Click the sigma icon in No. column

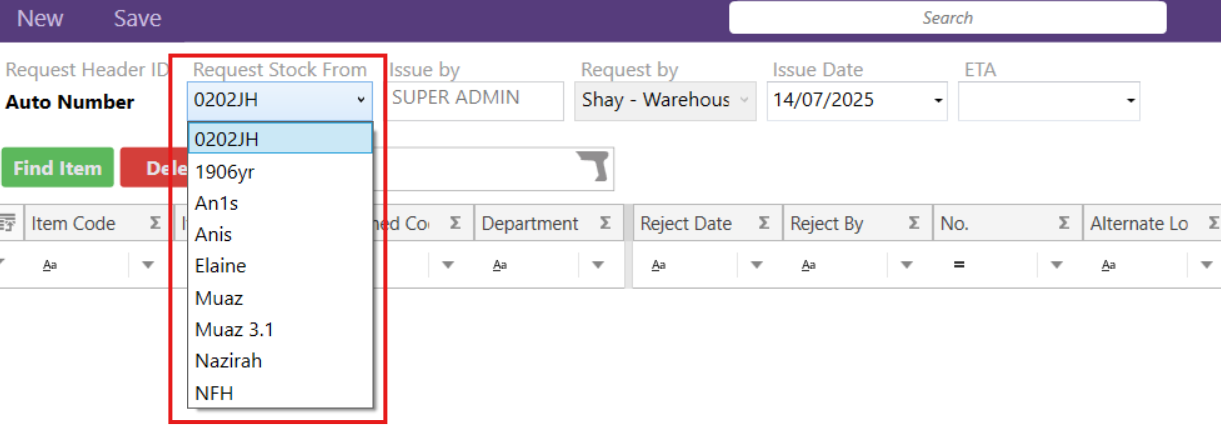point(1064,224)
